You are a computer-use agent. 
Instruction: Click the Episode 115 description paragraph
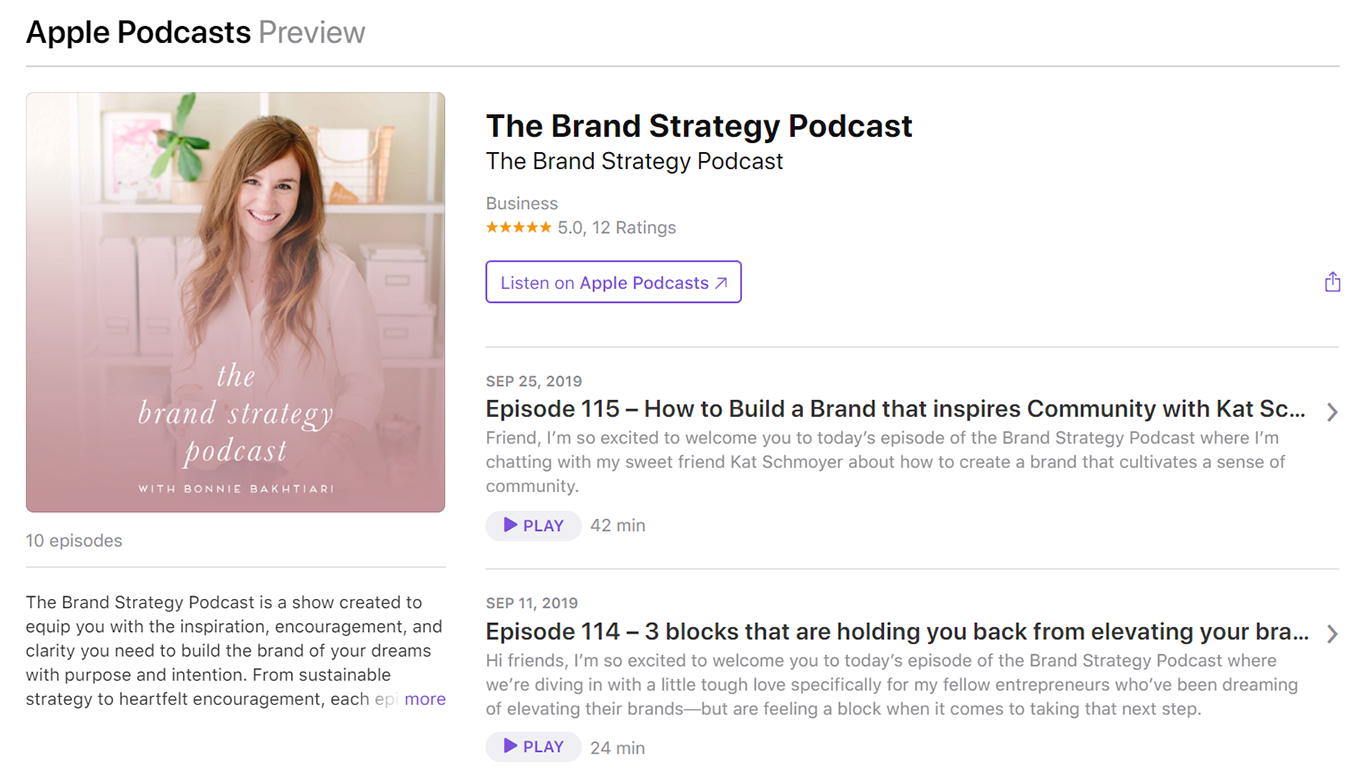pyautogui.click(x=886, y=462)
